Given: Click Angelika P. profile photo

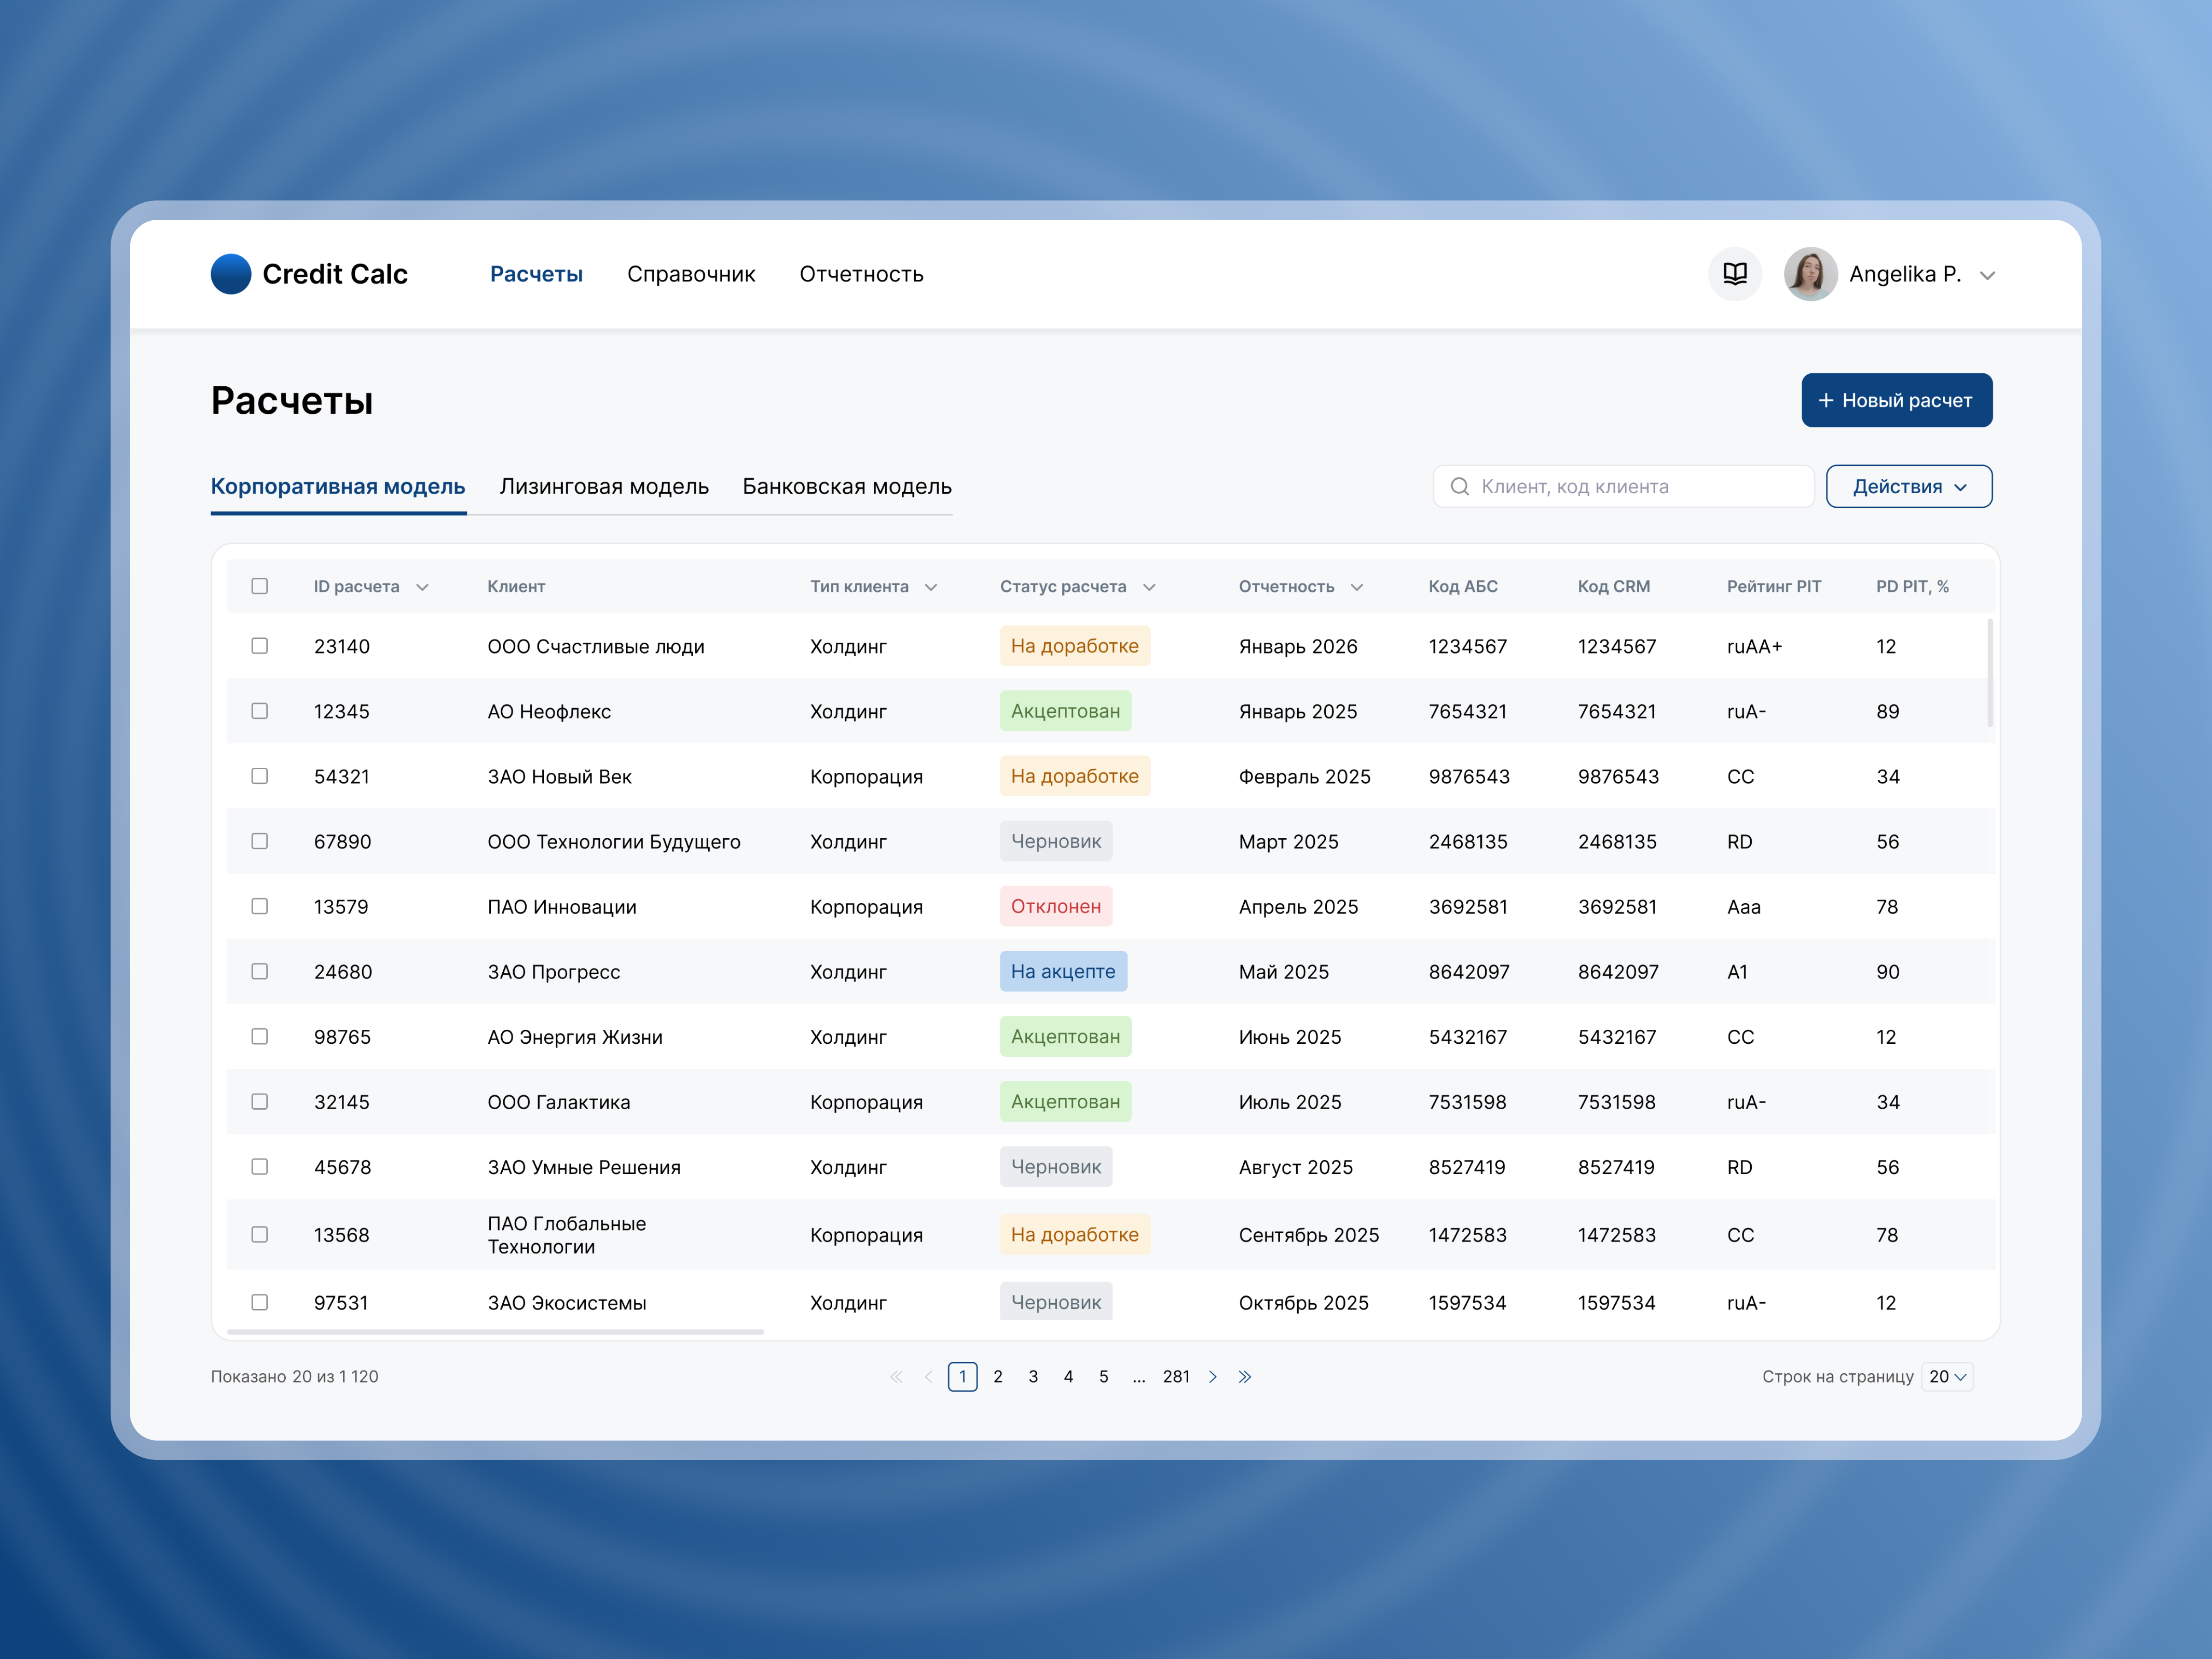Looking at the screenshot, I should pyautogui.click(x=1810, y=274).
